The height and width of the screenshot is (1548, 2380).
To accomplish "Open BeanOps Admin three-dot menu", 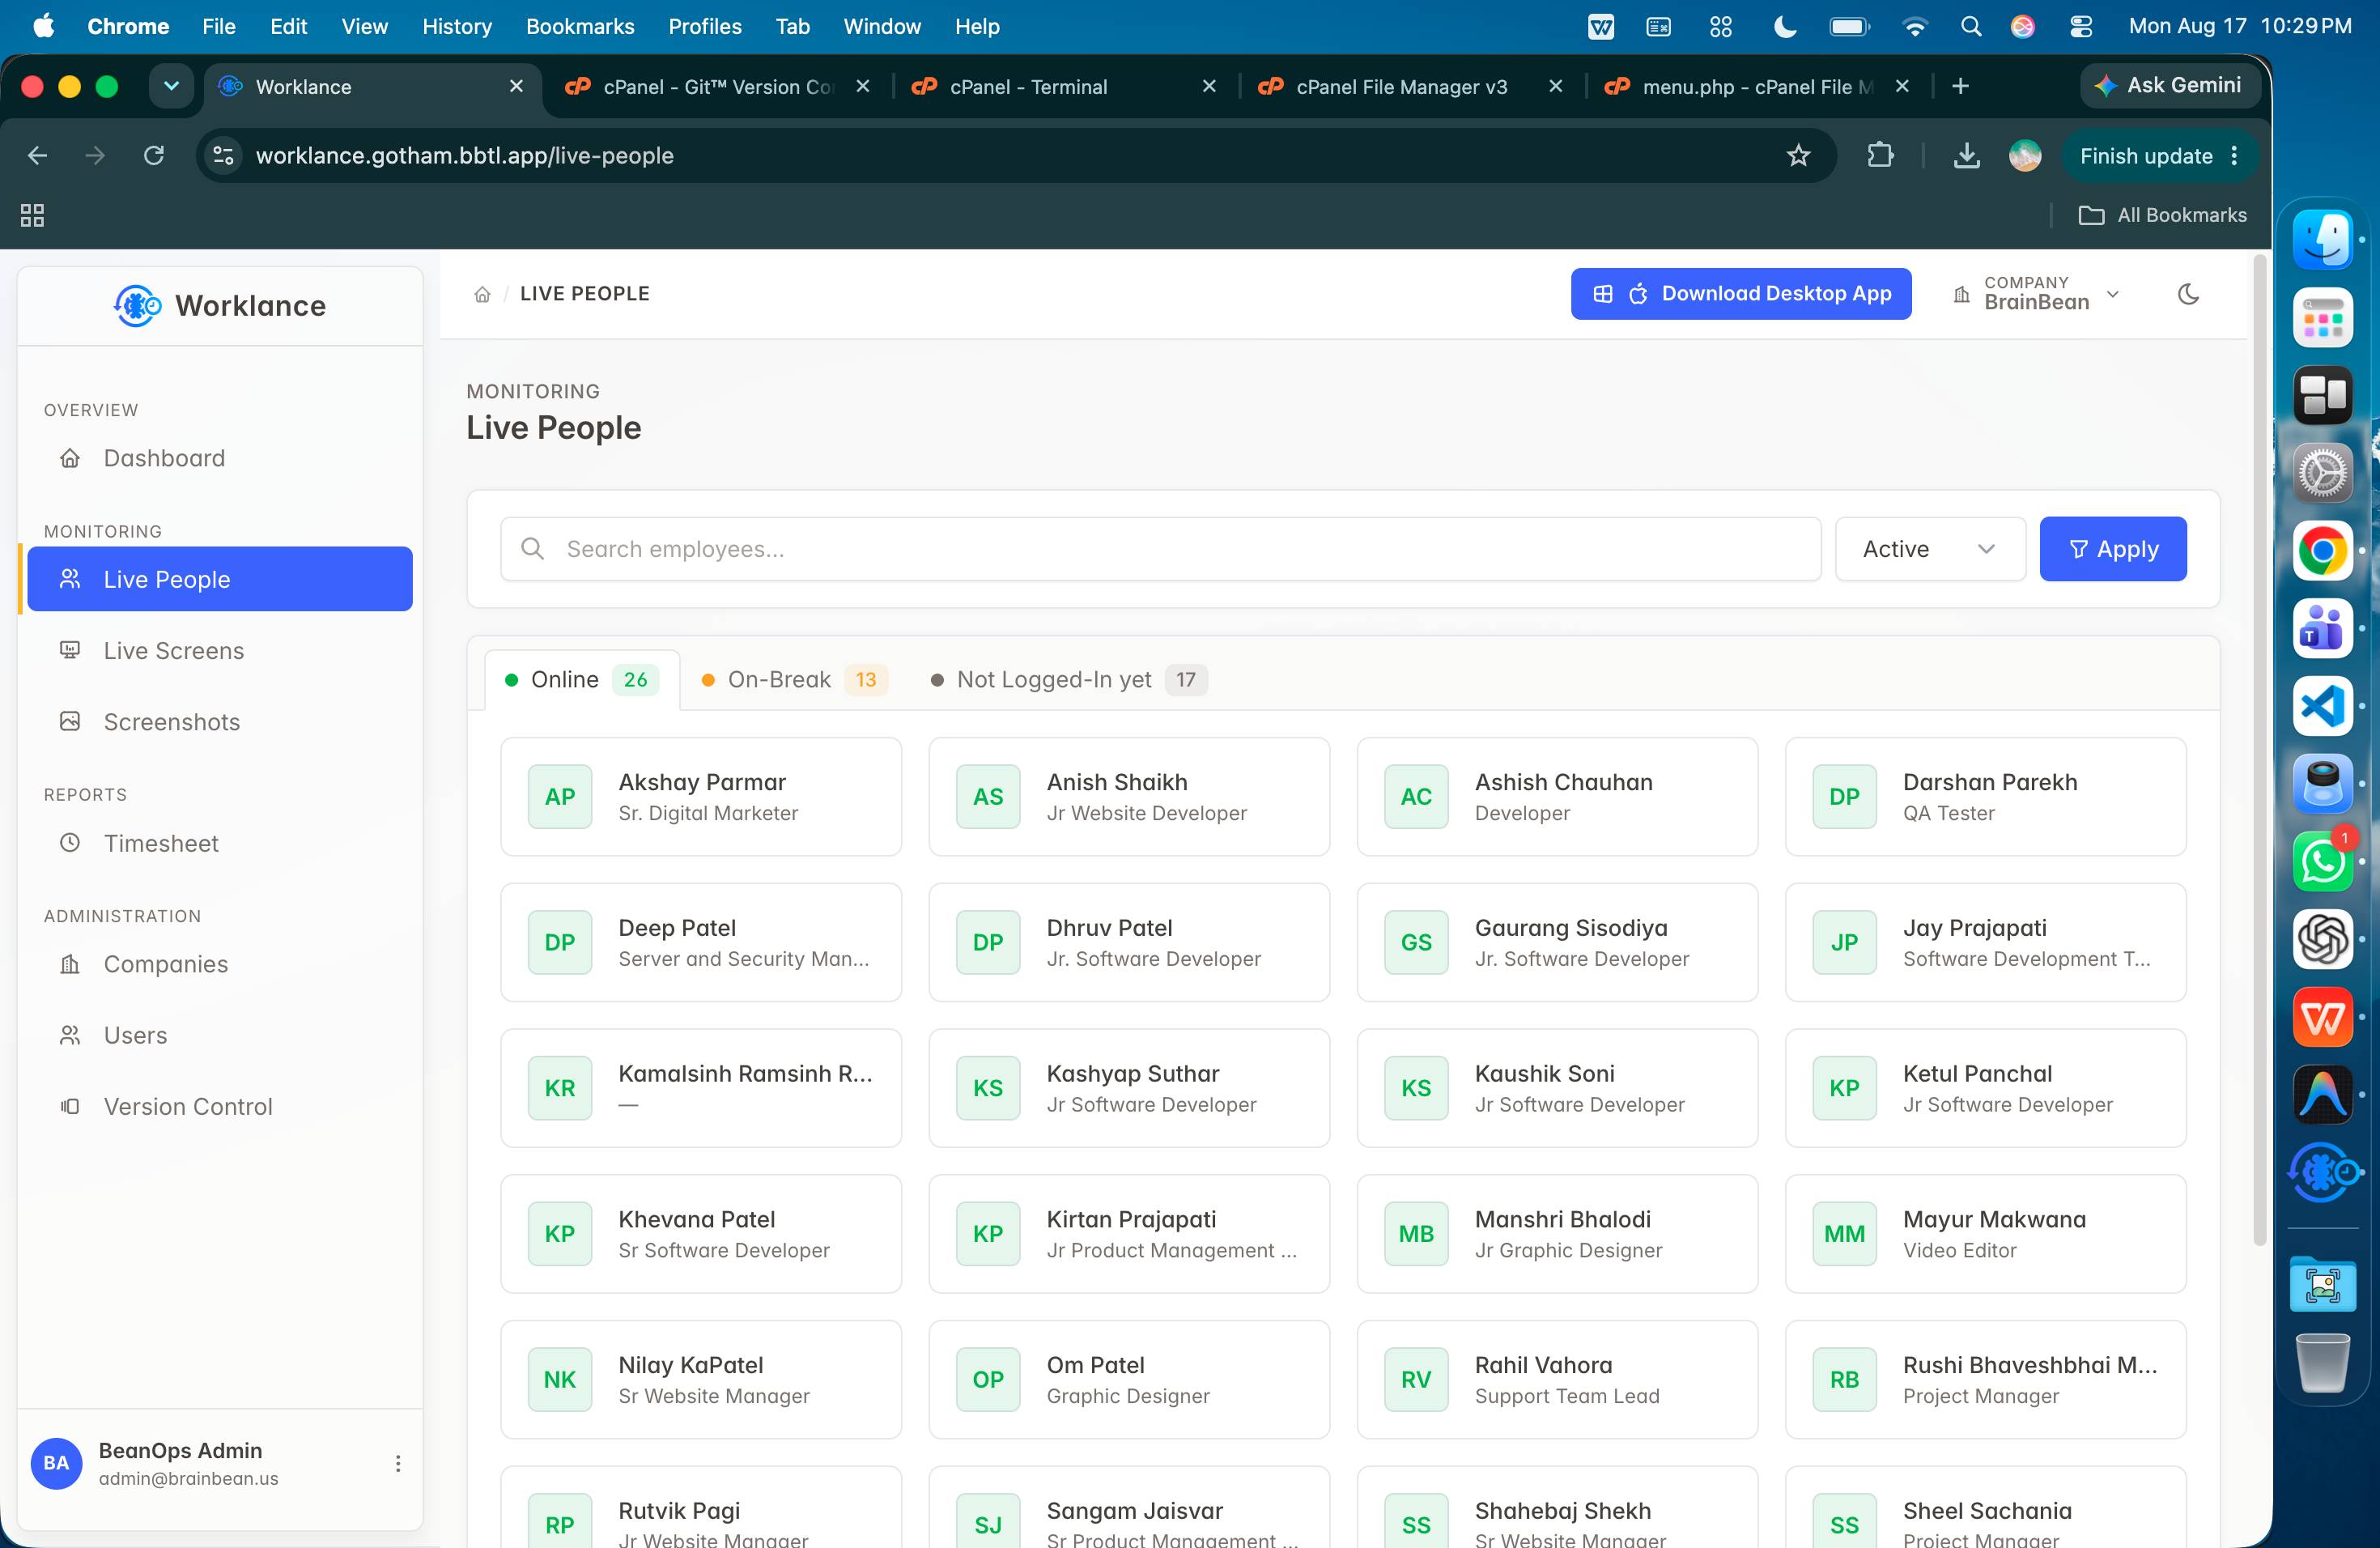I will 398,1463.
